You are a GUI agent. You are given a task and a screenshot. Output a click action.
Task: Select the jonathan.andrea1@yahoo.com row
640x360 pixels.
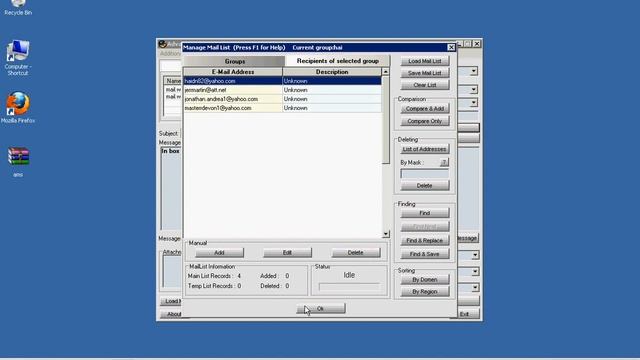[x=282, y=99]
